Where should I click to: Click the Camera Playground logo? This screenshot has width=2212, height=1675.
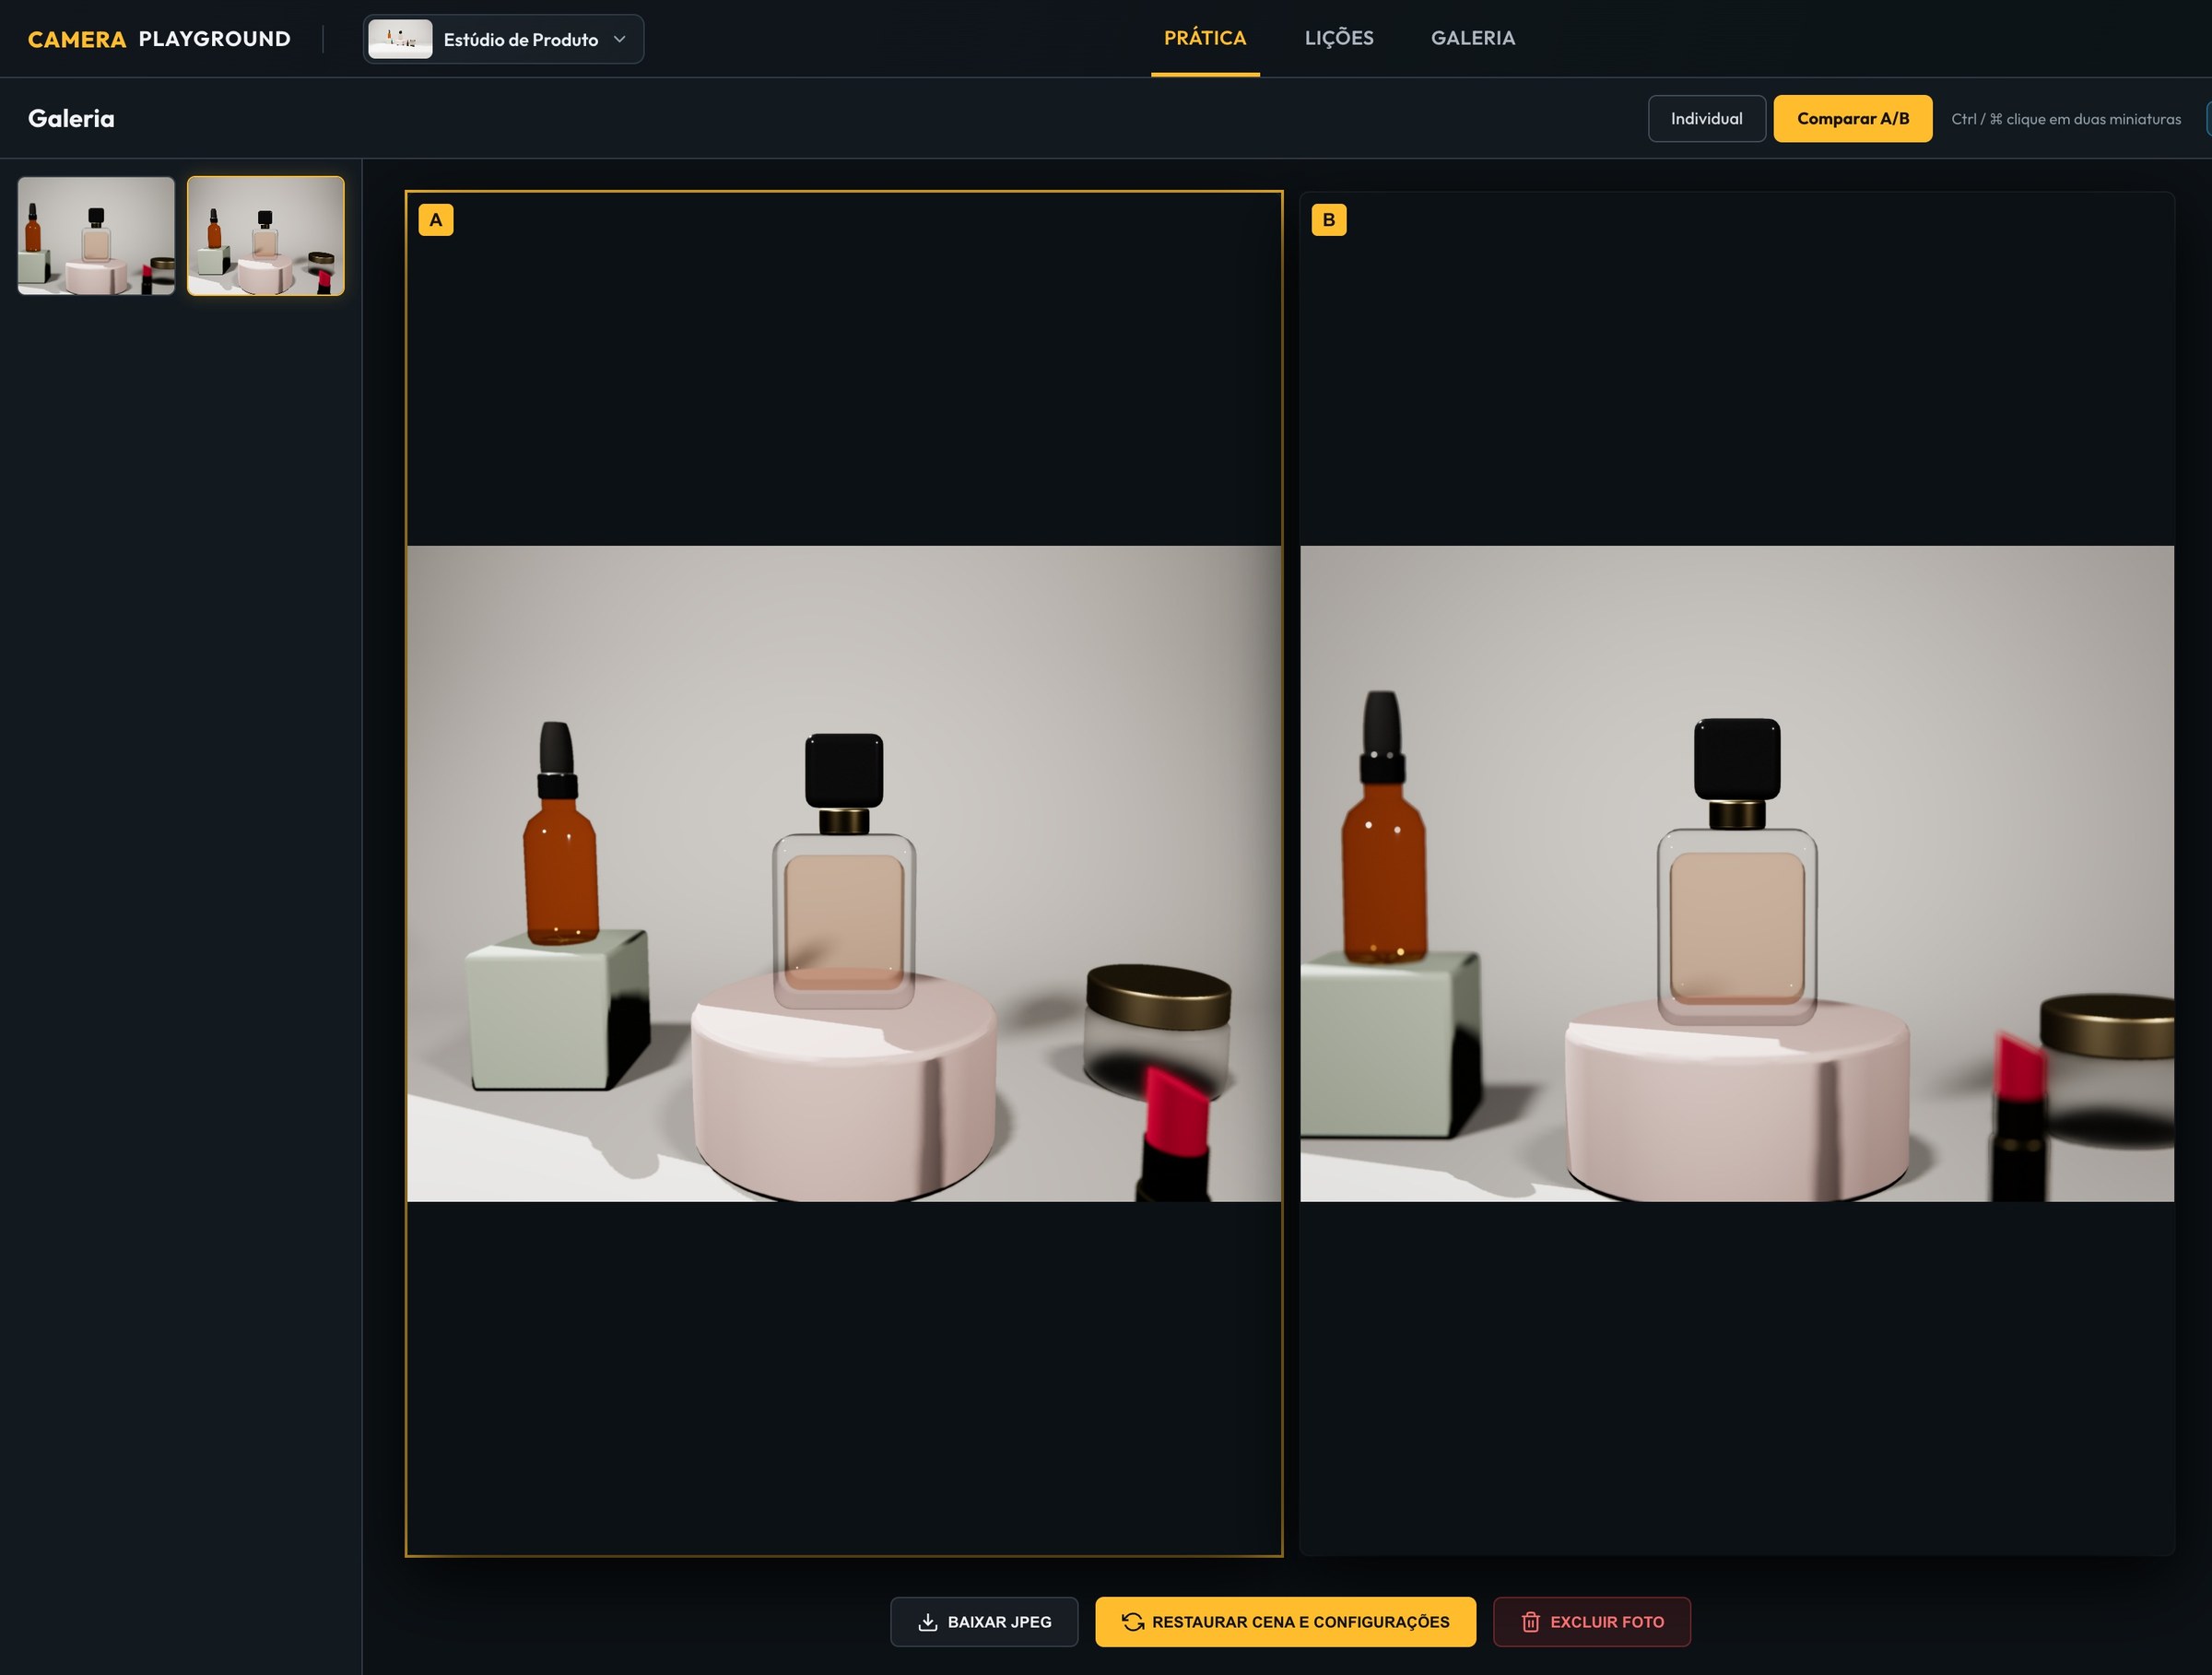pos(159,39)
